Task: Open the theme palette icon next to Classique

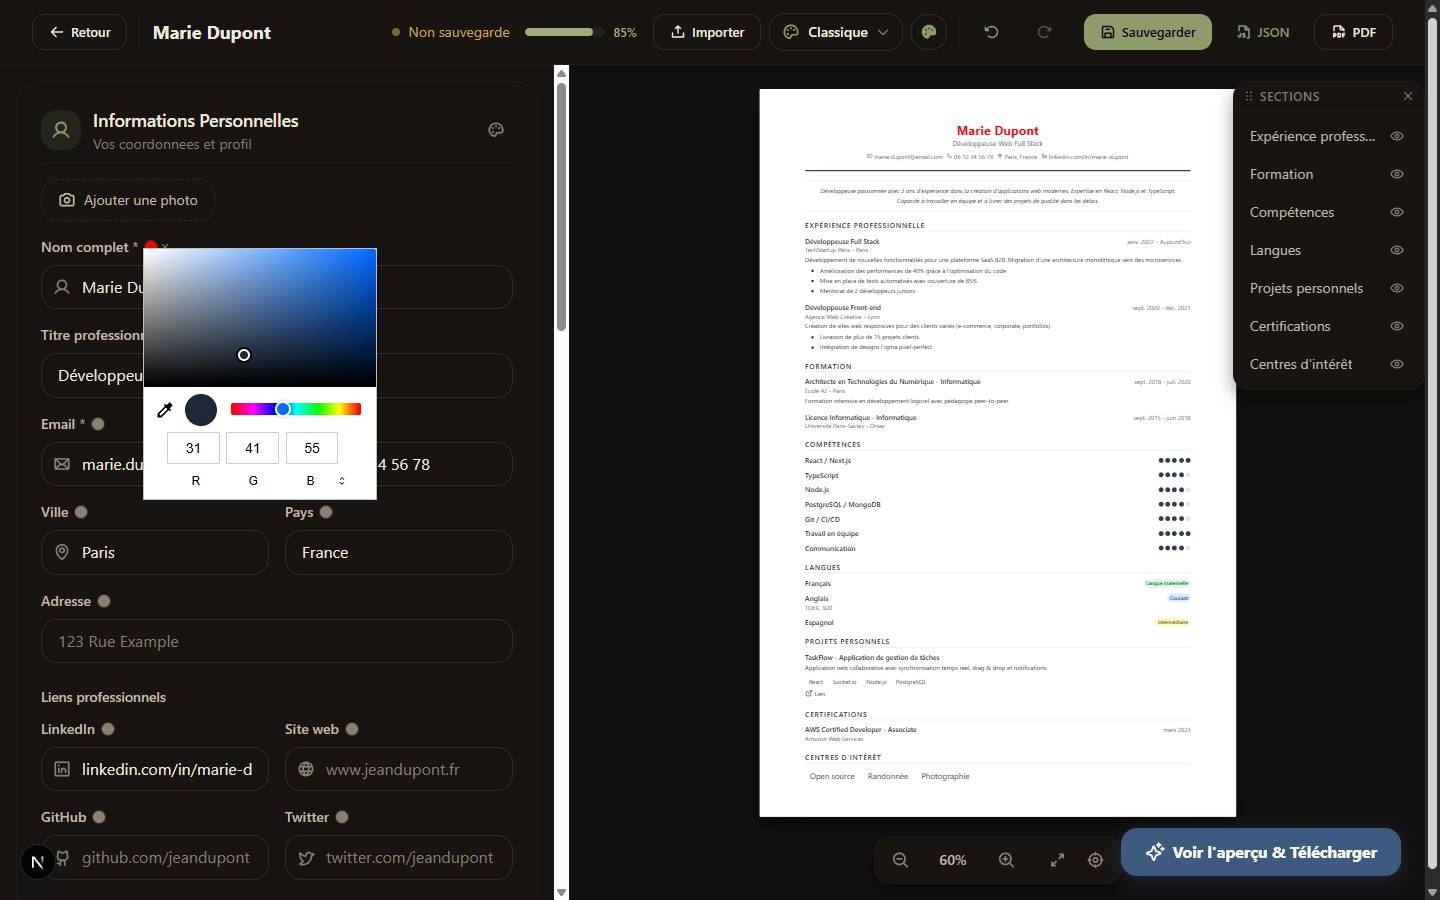Action: [x=928, y=32]
